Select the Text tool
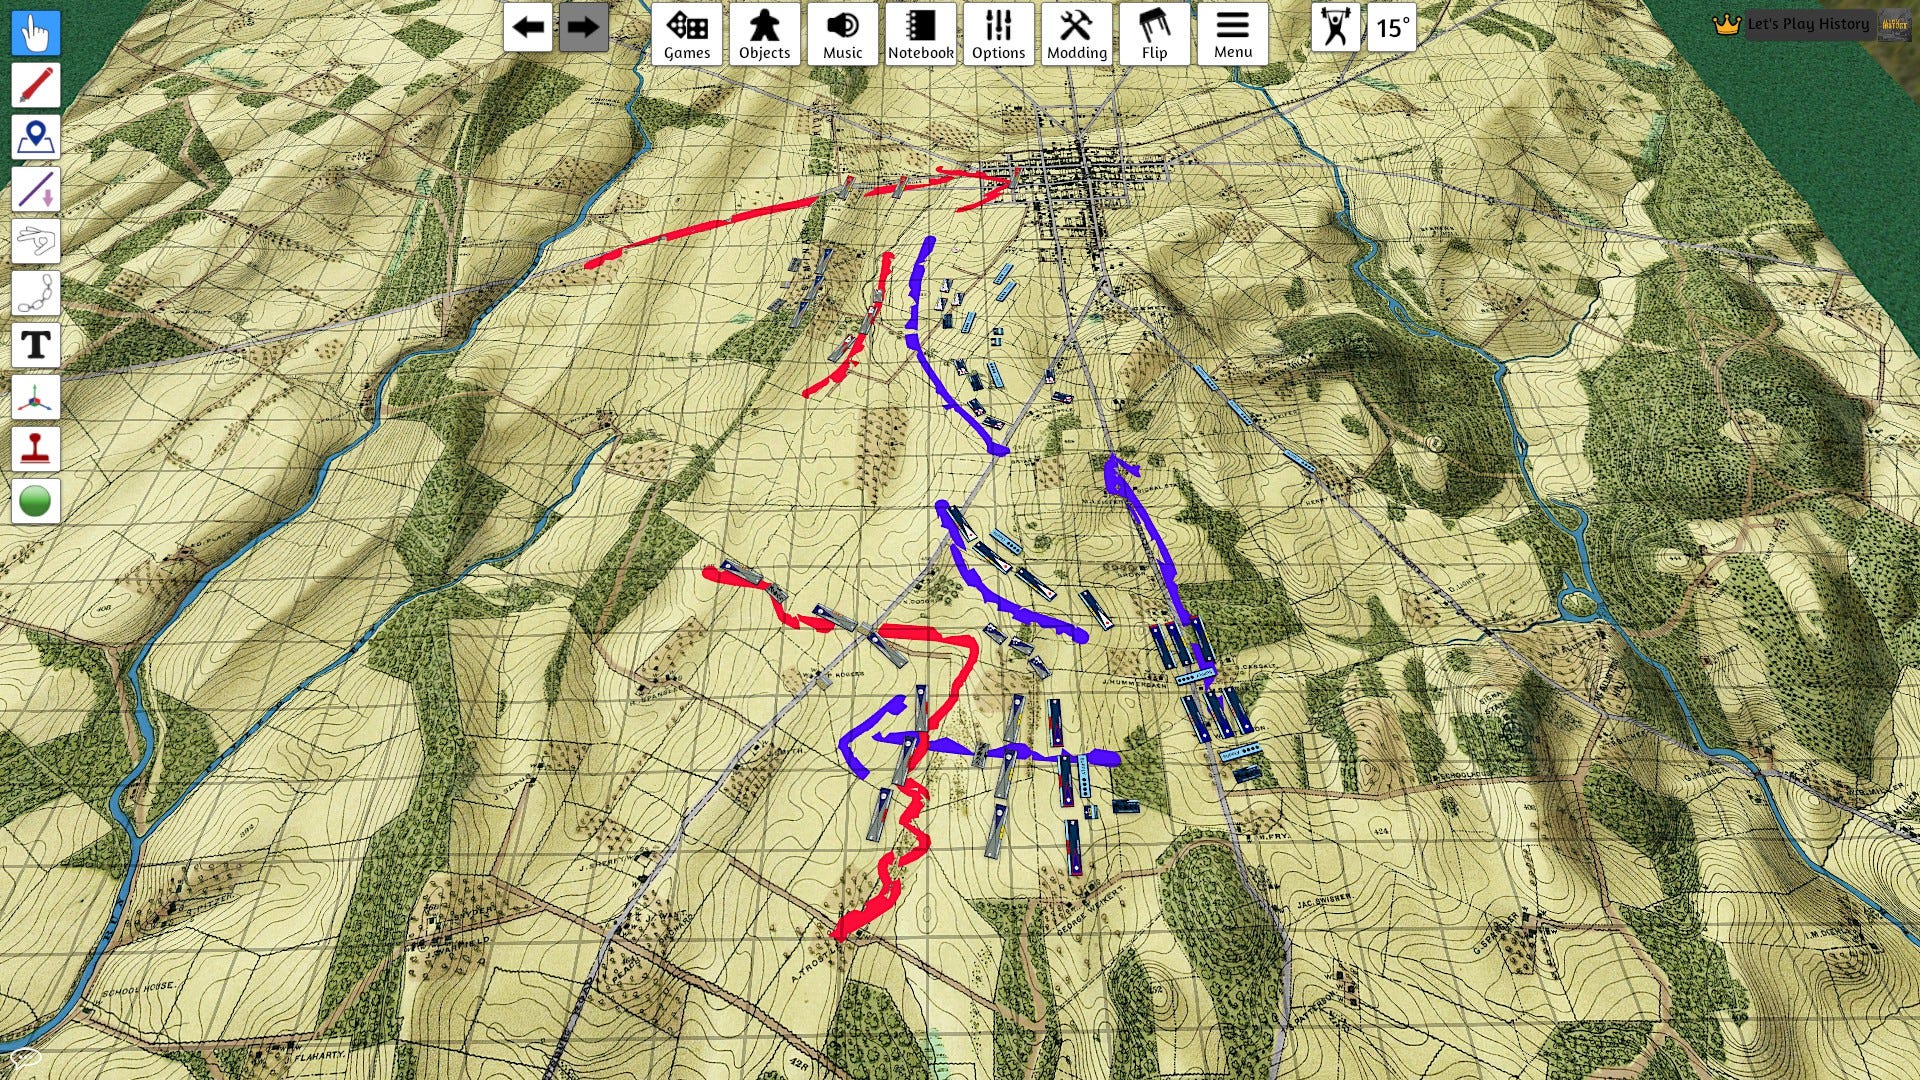The width and height of the screenshot is (1920, 1080). tap(36, 345)
